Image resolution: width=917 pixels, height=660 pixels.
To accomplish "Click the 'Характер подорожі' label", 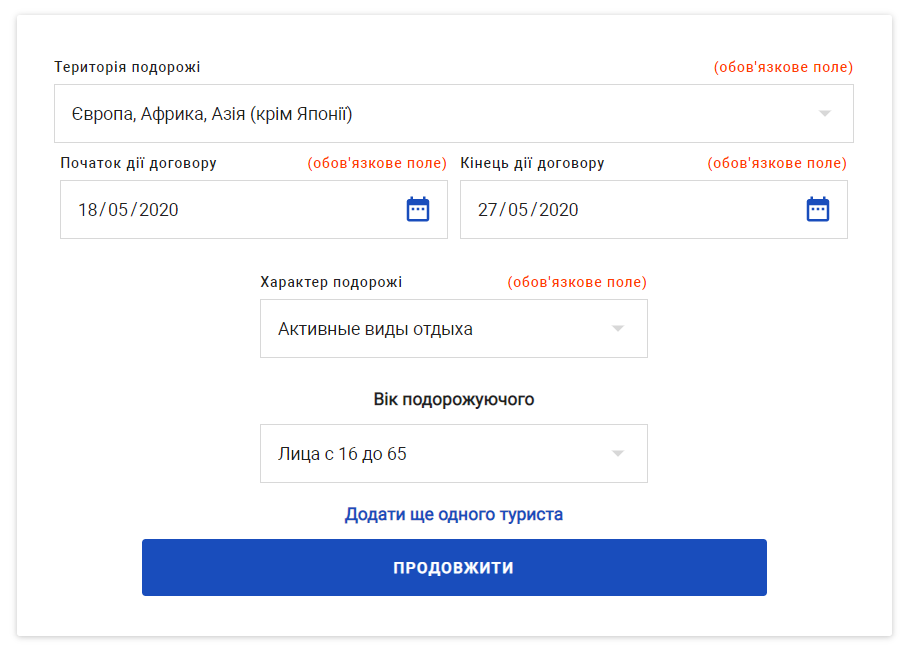I will (331, 282).
